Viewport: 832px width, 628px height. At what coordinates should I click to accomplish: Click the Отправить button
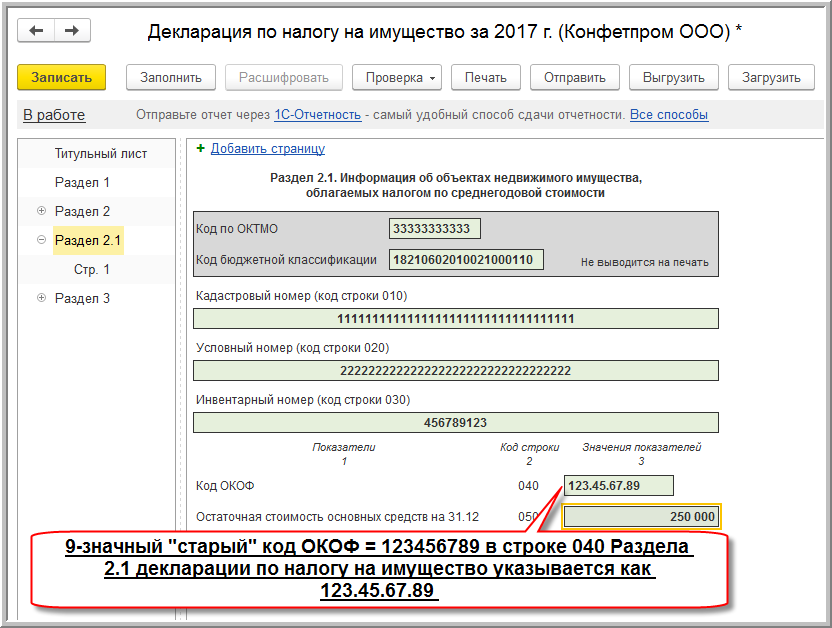[574, 77]
